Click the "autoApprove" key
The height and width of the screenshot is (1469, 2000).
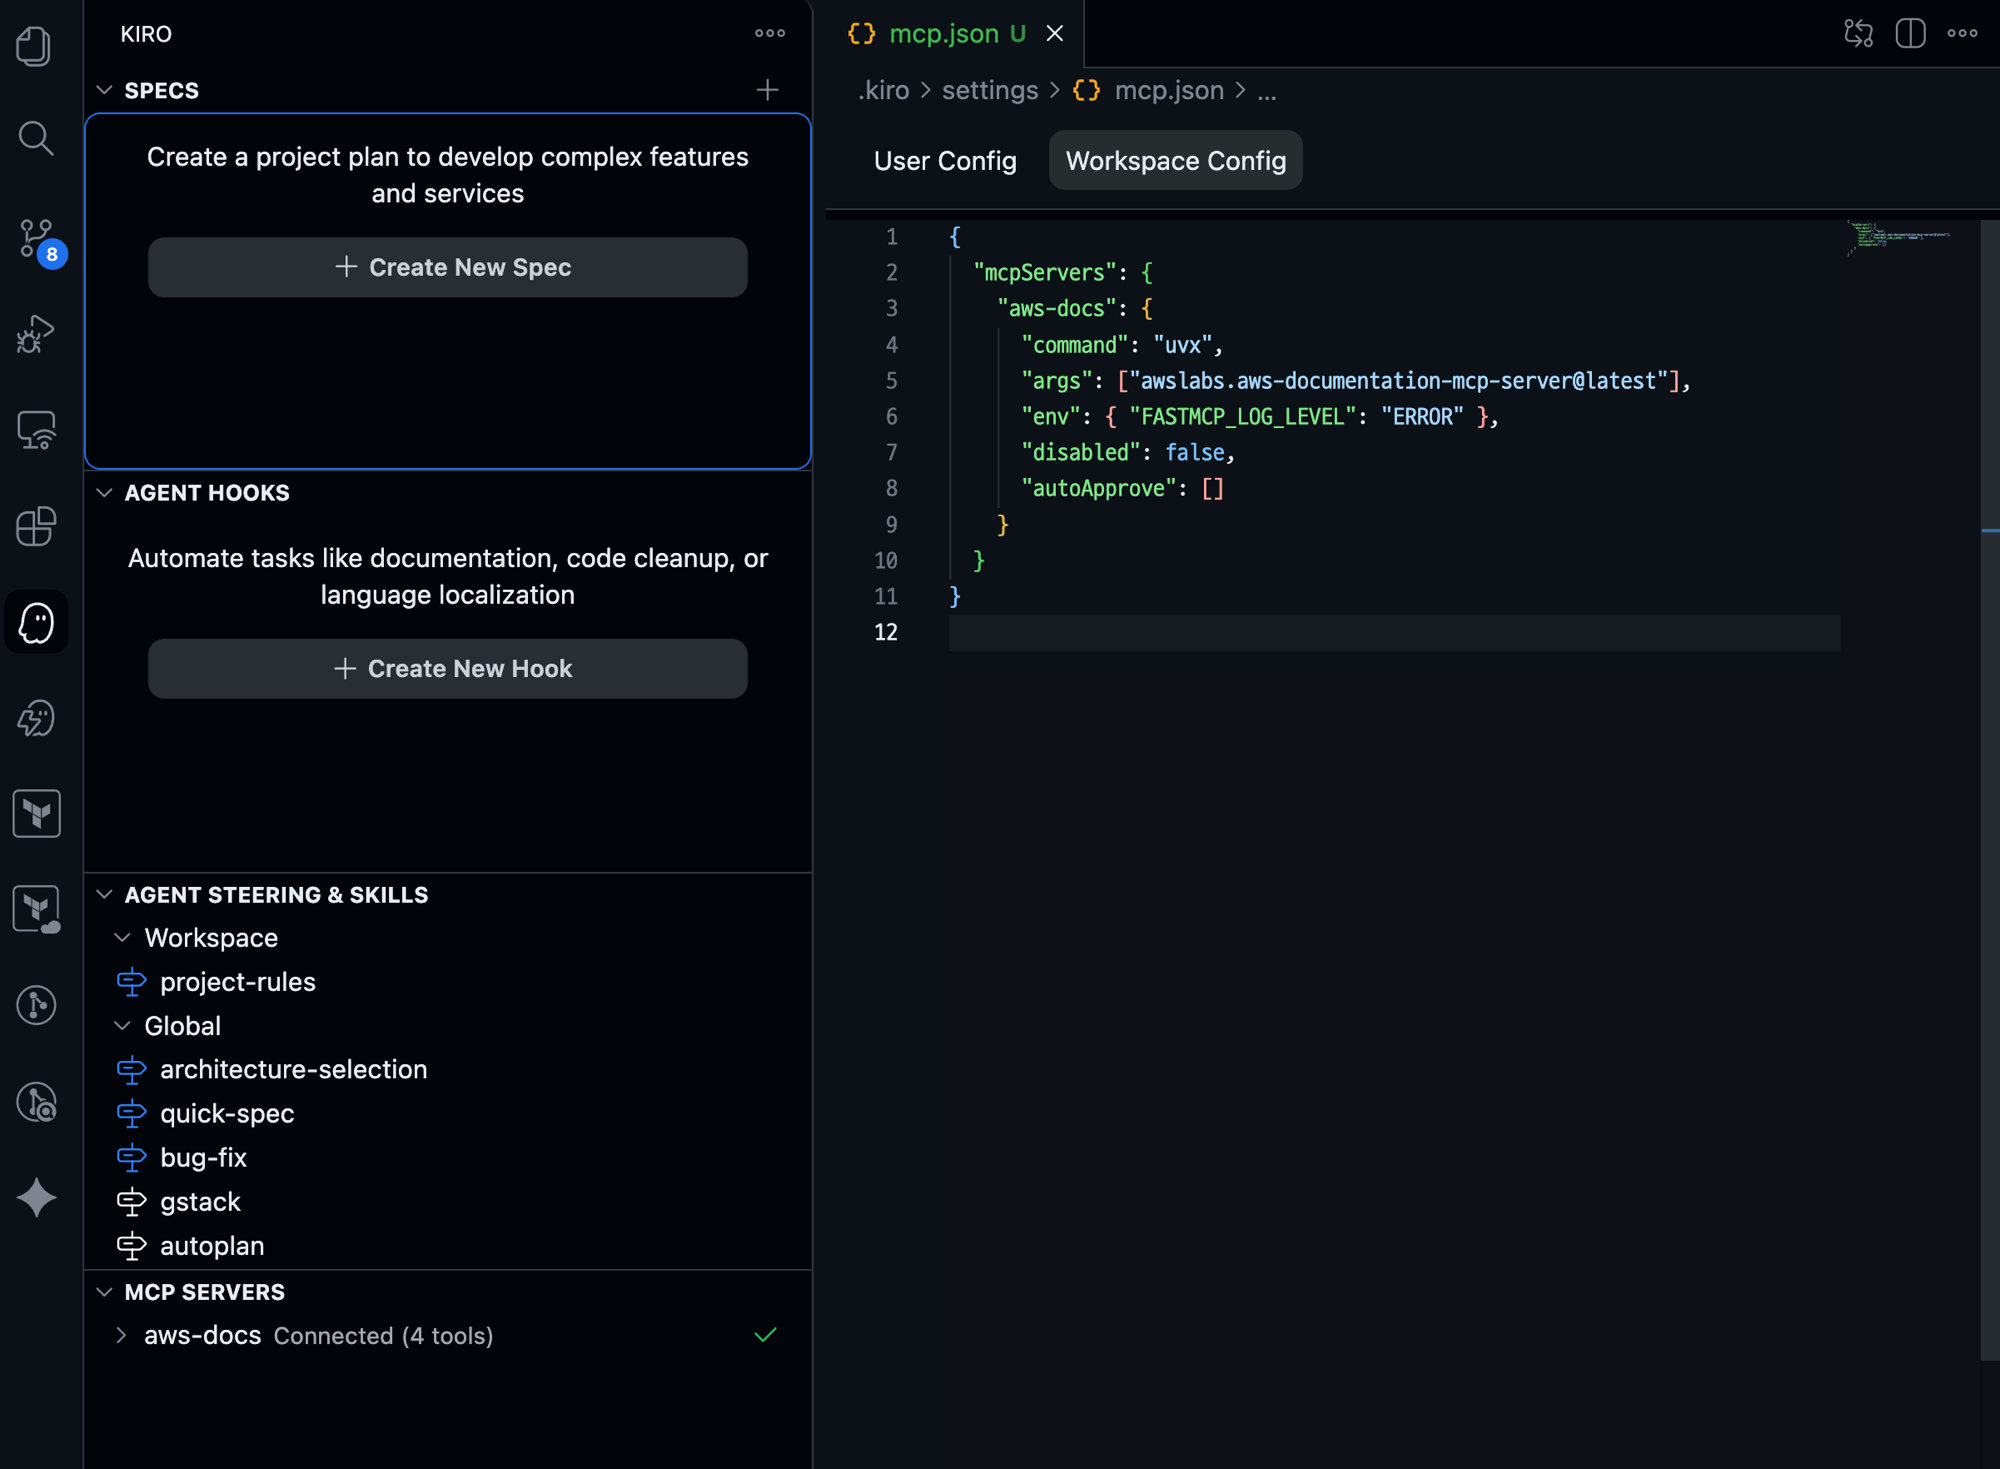tap(1098, 488)
